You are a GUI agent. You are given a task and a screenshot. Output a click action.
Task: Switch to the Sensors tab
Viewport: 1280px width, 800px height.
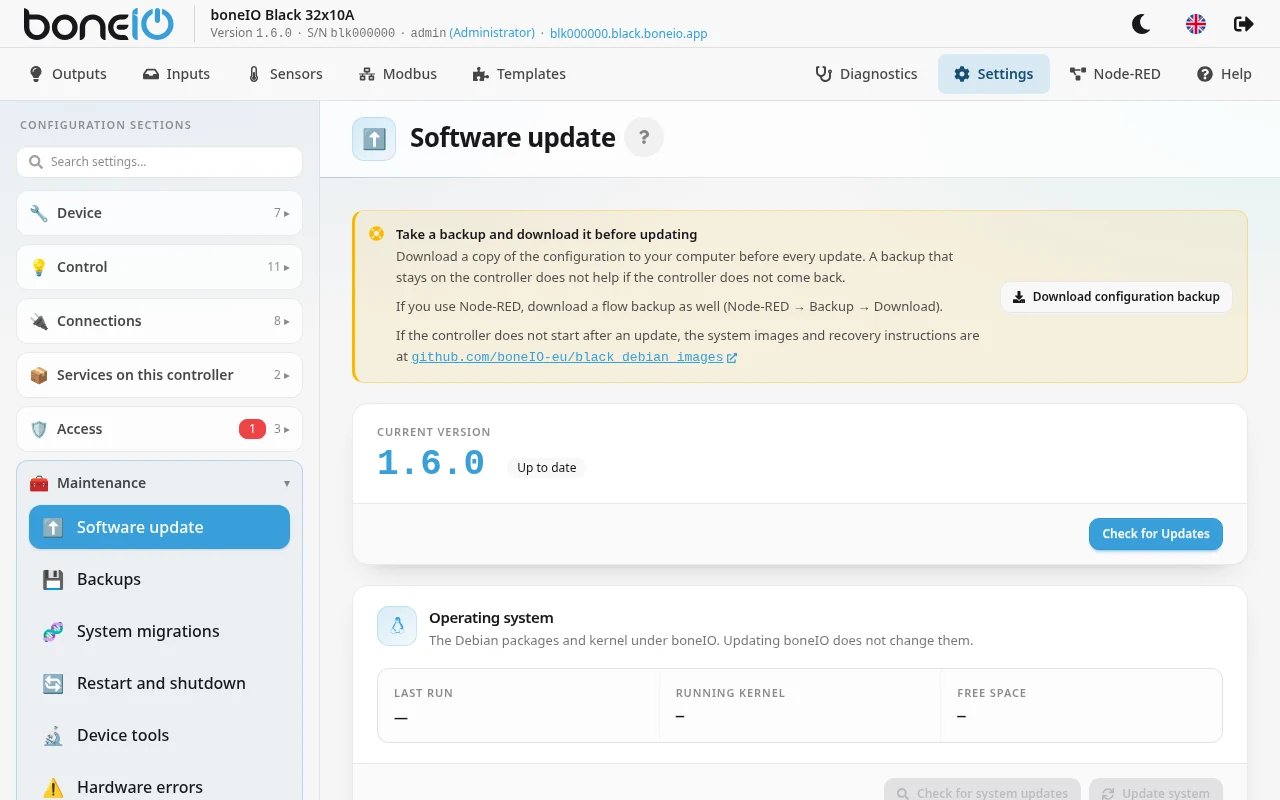pos(285,74)
